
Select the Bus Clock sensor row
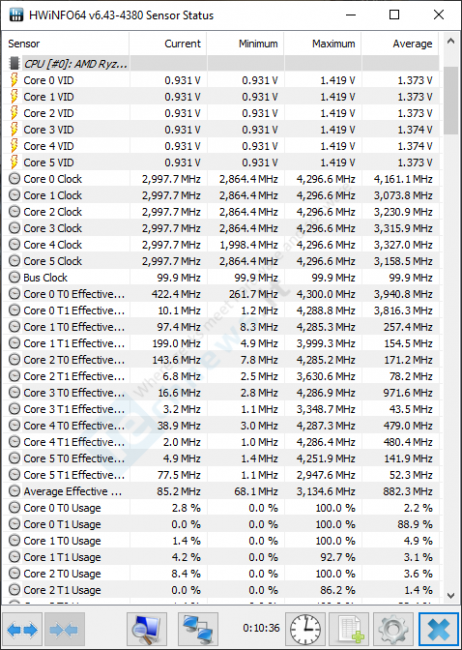[x=221, y=278]
